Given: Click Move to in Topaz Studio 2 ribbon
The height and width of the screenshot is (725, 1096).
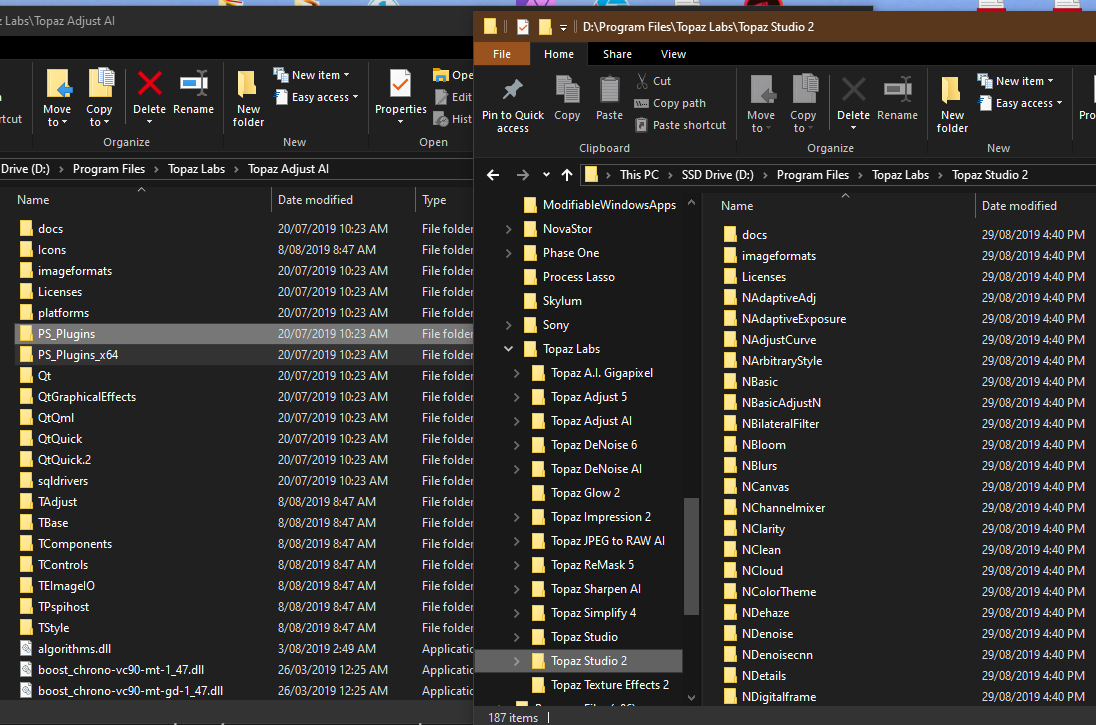Looking at the screenshot, I should pyautogui.click(x=760, y=103).
